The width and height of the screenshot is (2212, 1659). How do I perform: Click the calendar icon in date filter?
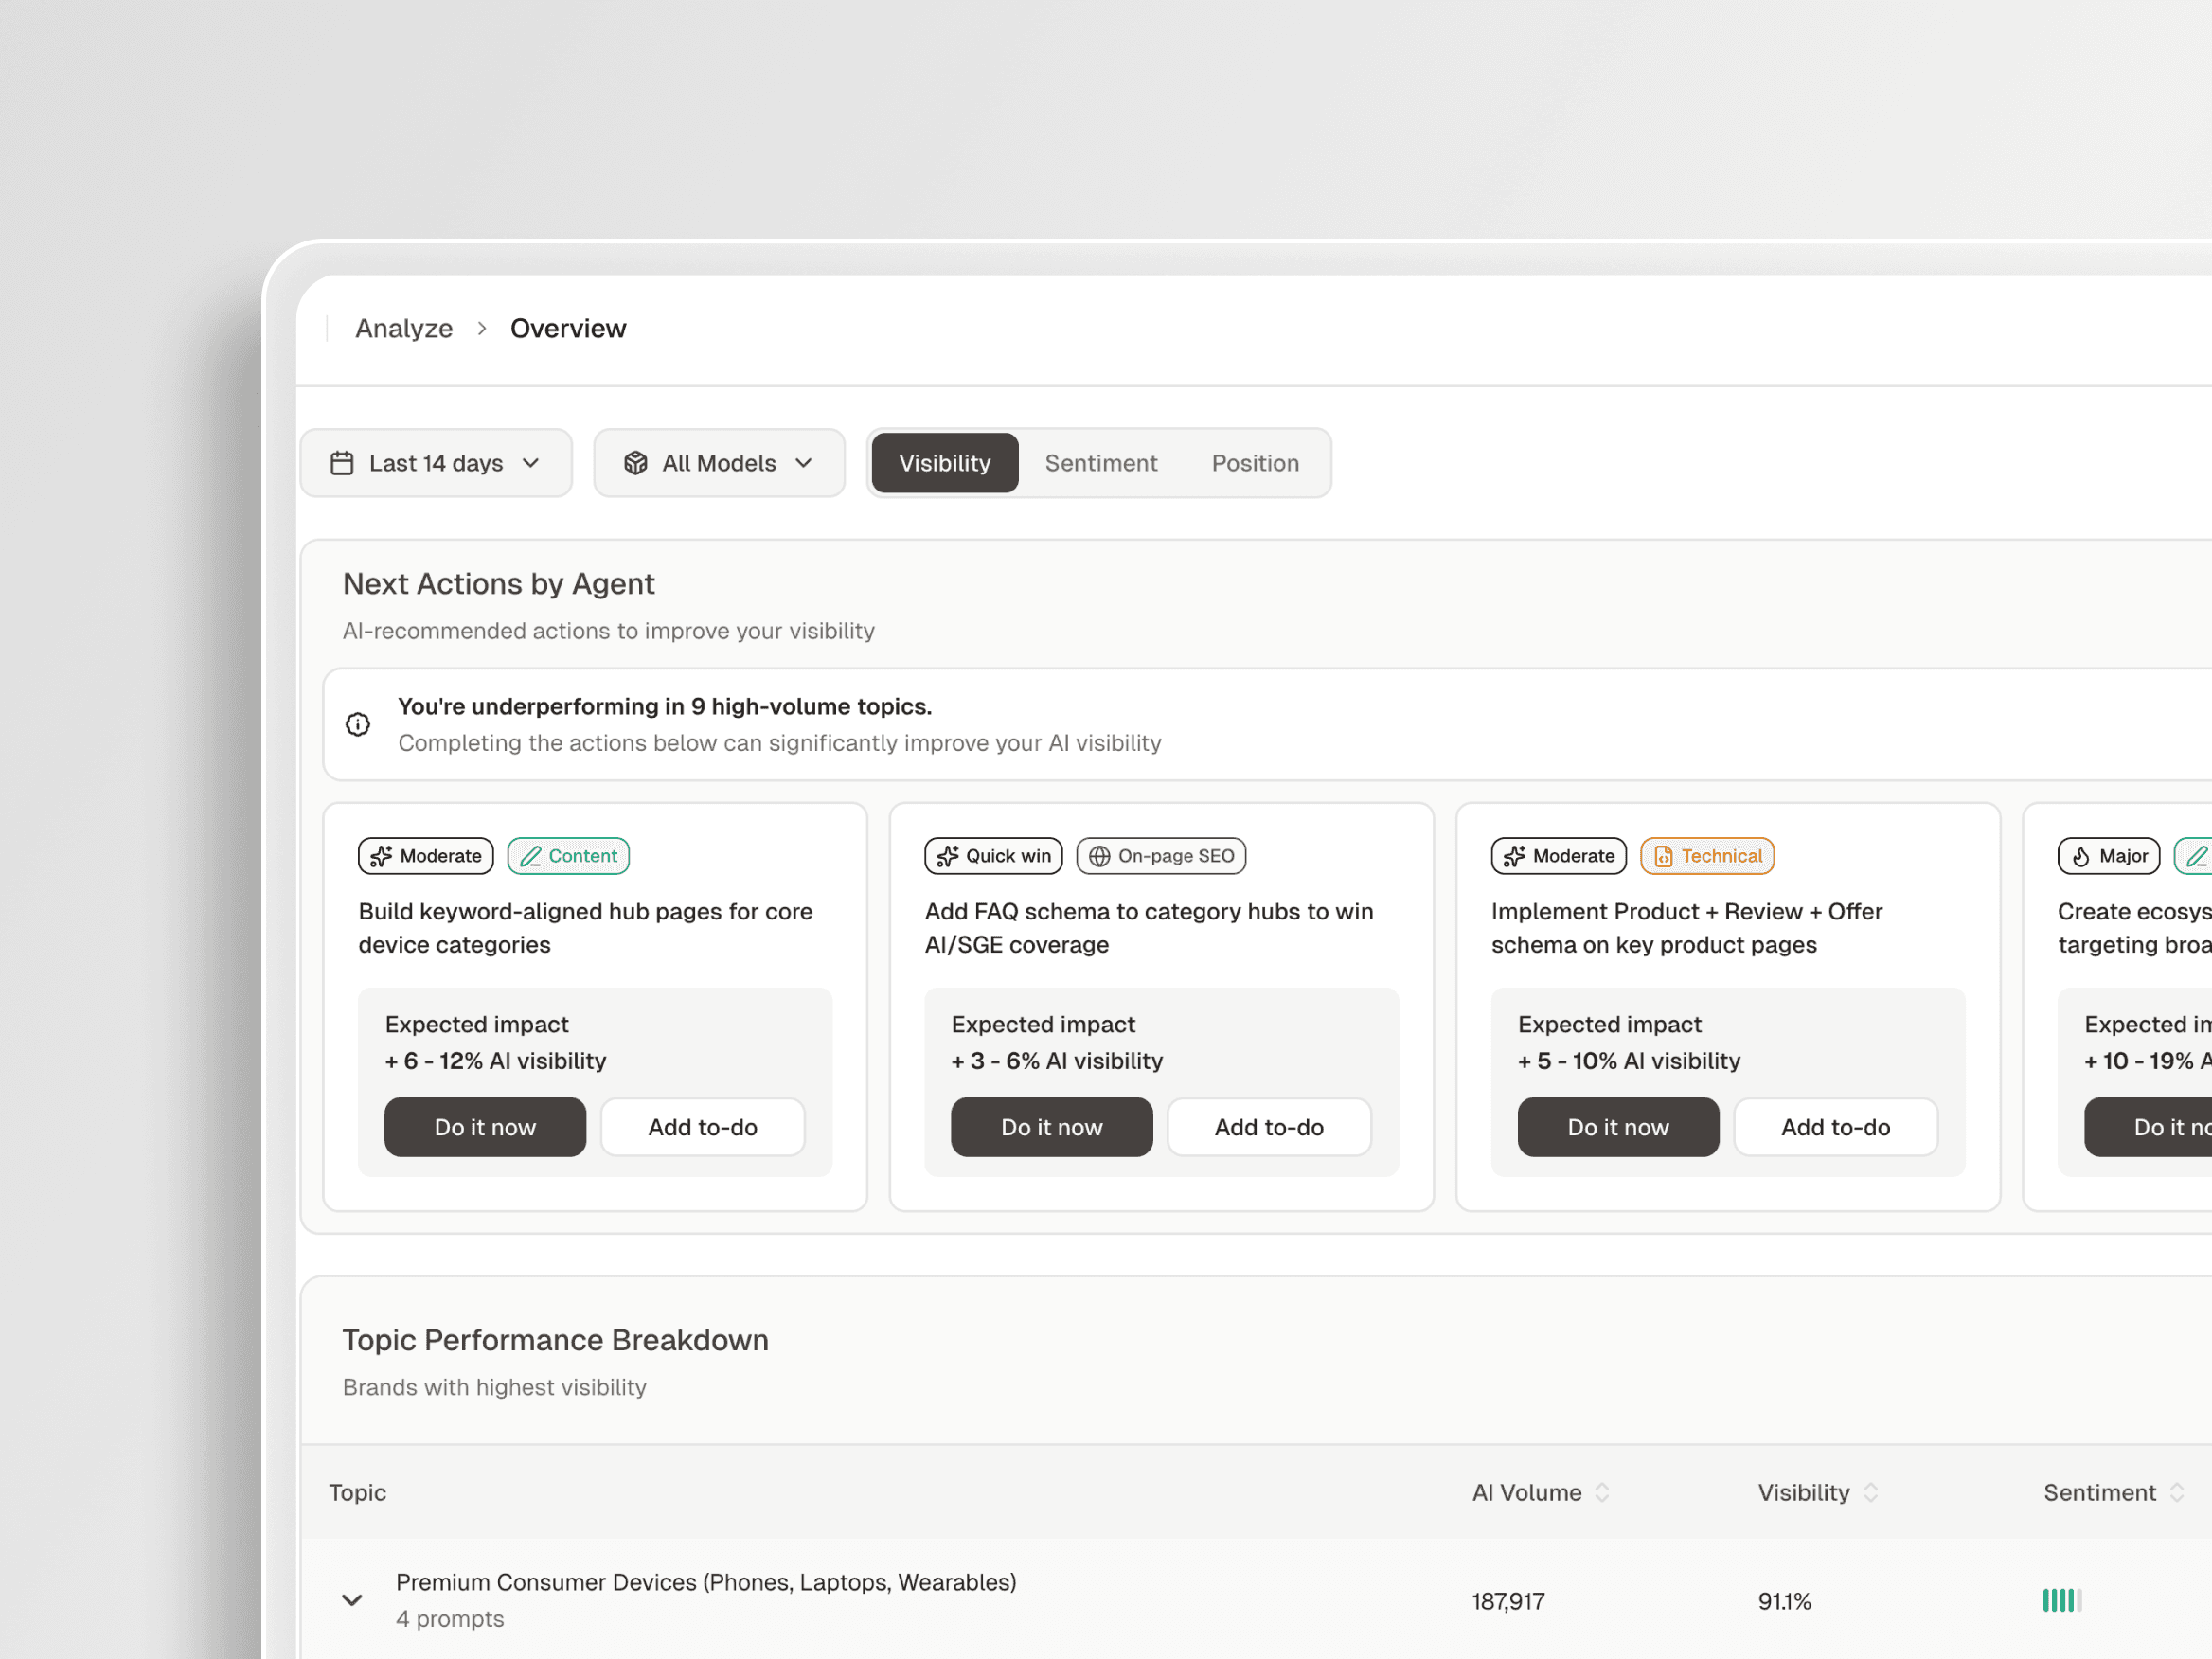click(x=342, y=463)
